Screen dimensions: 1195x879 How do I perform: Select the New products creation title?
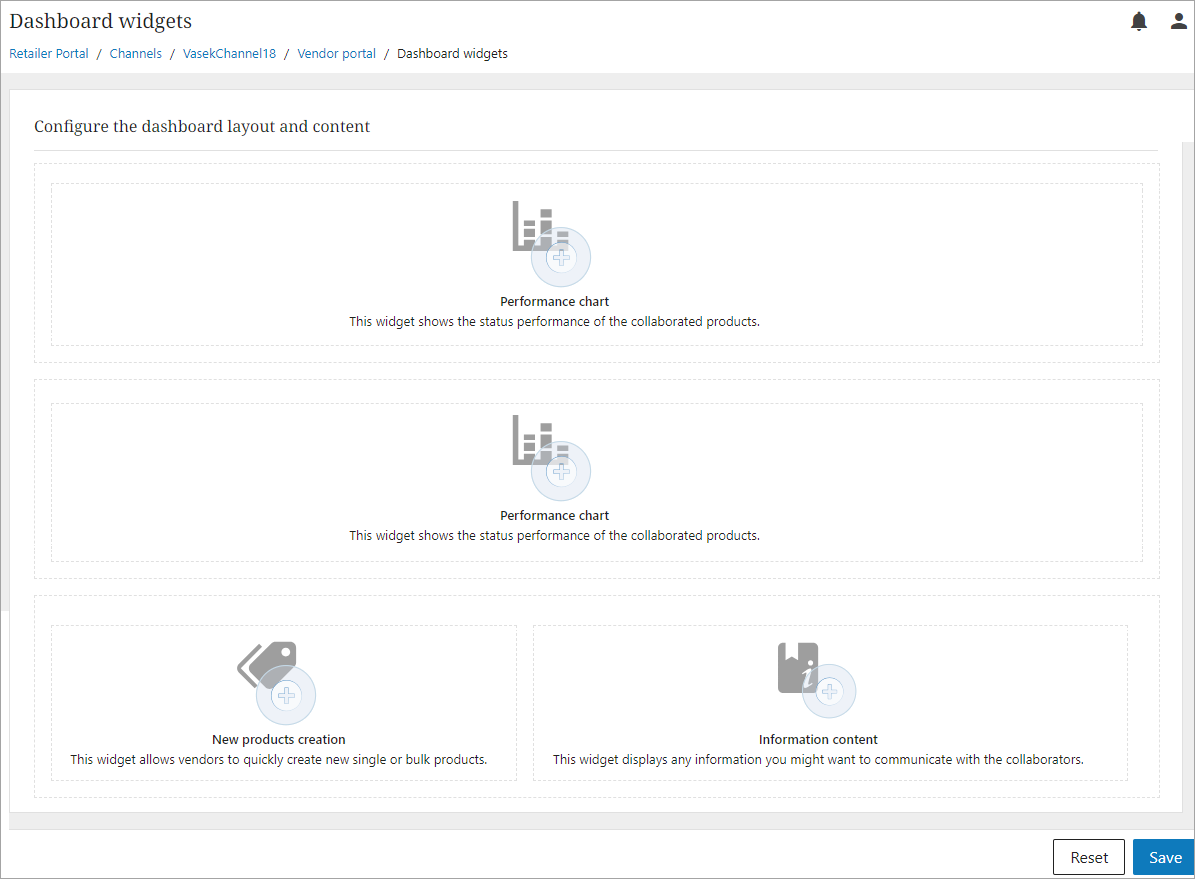(x=279, y=740)
